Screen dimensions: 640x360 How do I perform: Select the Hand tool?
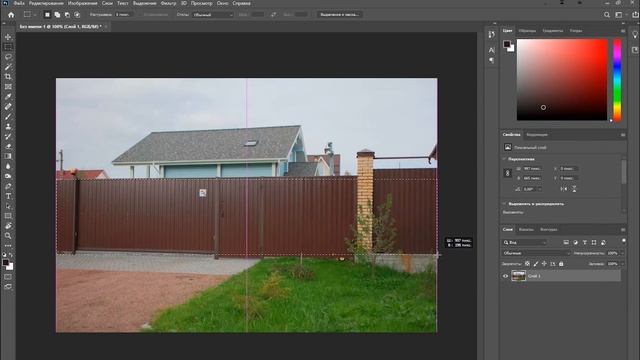[8, 226]
